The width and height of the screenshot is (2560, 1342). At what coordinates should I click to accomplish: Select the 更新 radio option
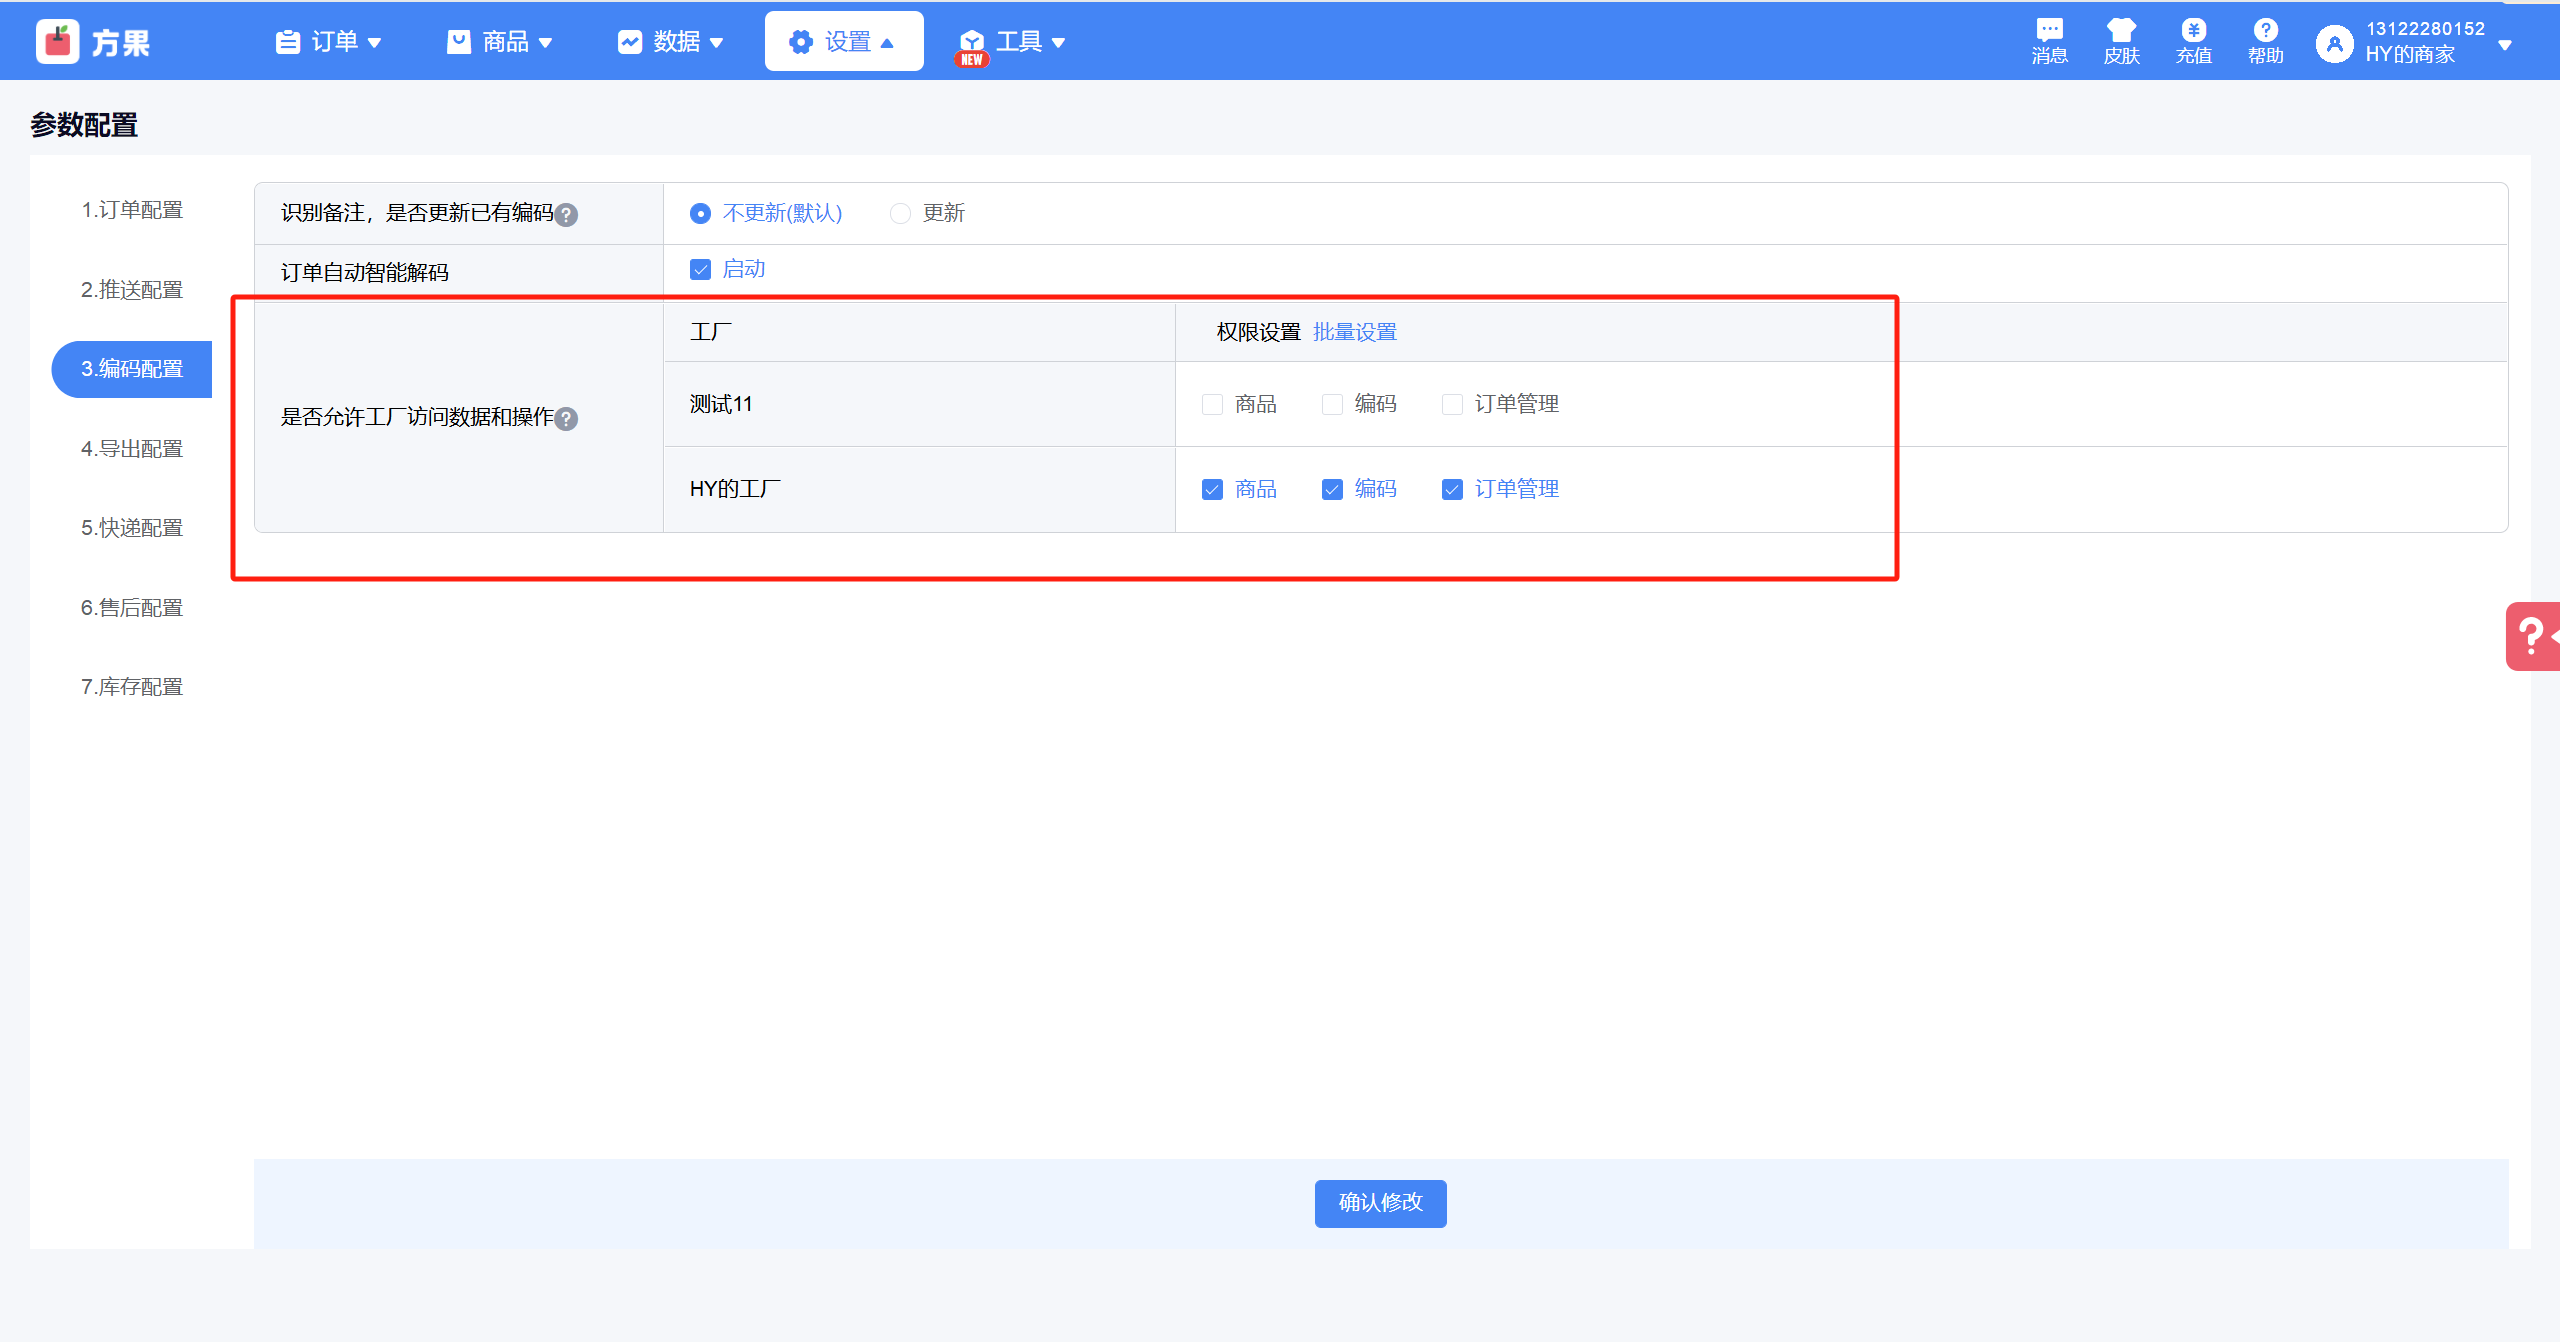click(x=900, y=213)
